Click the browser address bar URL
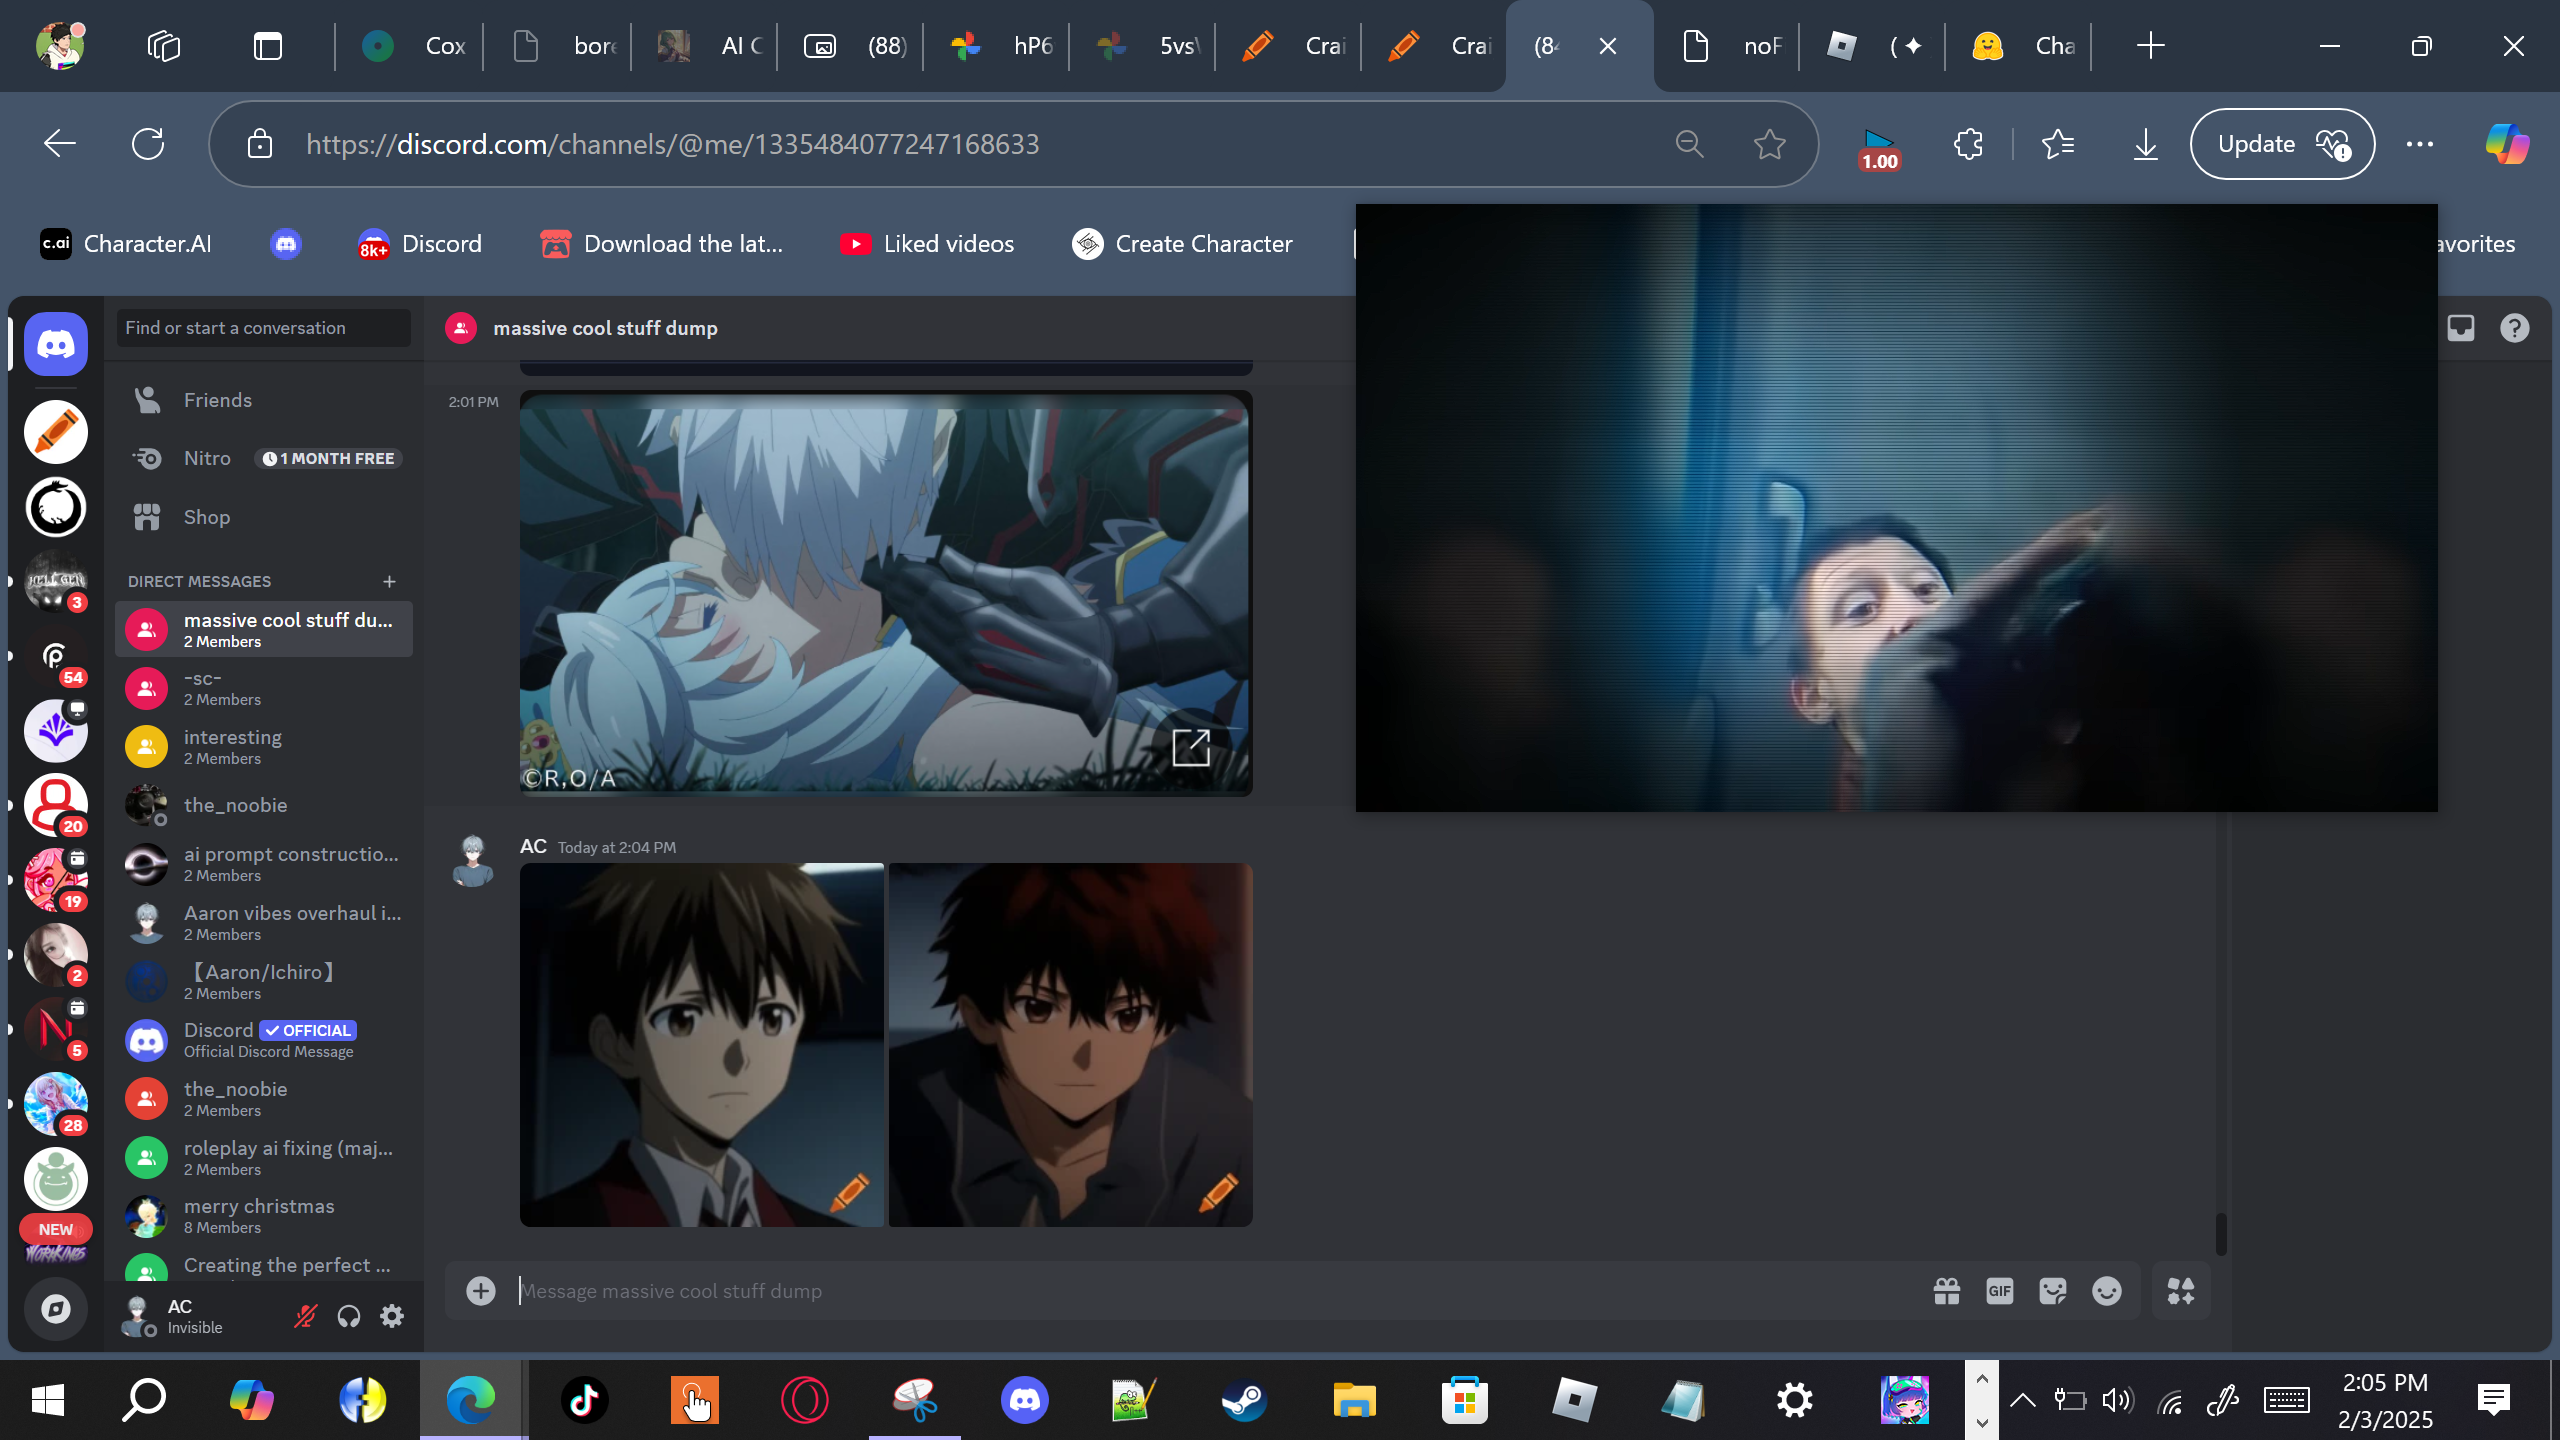 [x=672, y=144]
